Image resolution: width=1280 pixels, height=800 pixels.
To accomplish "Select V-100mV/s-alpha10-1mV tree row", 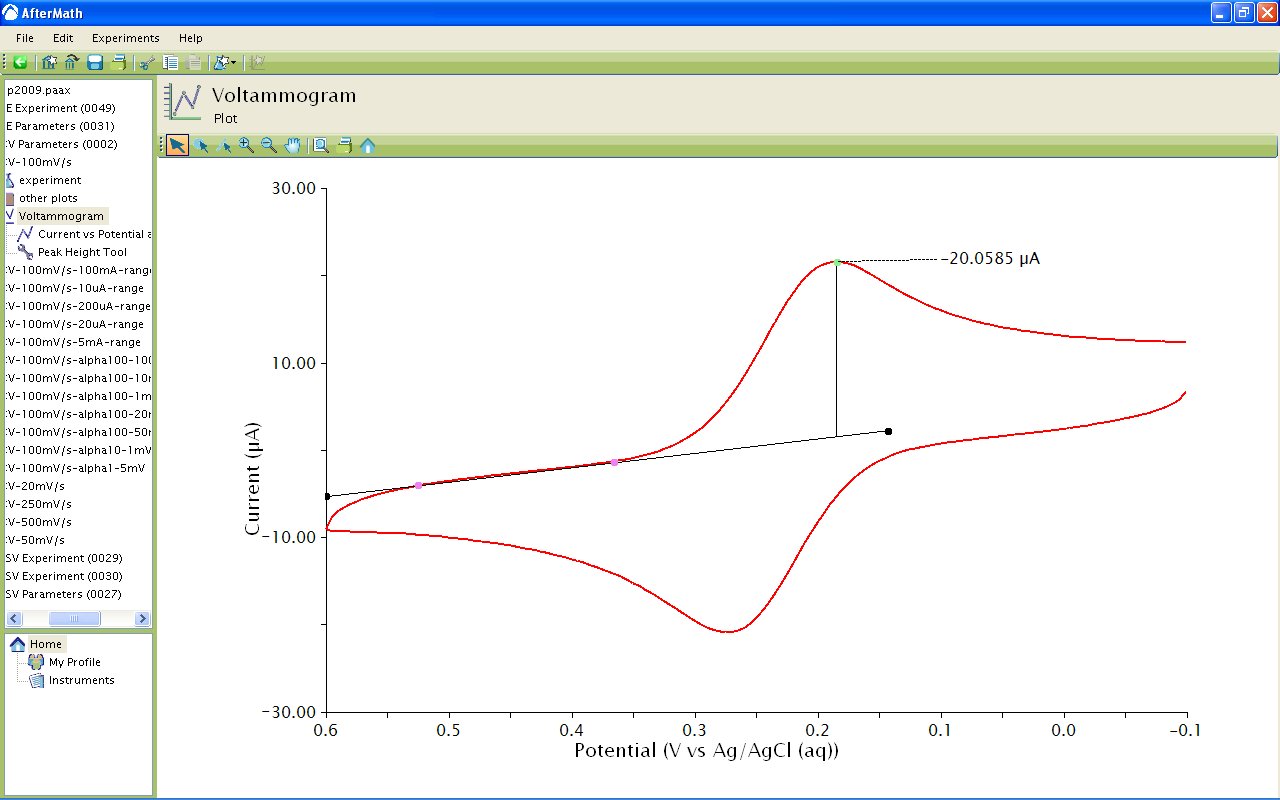I will pyautogui.click(x=78, y=450).
